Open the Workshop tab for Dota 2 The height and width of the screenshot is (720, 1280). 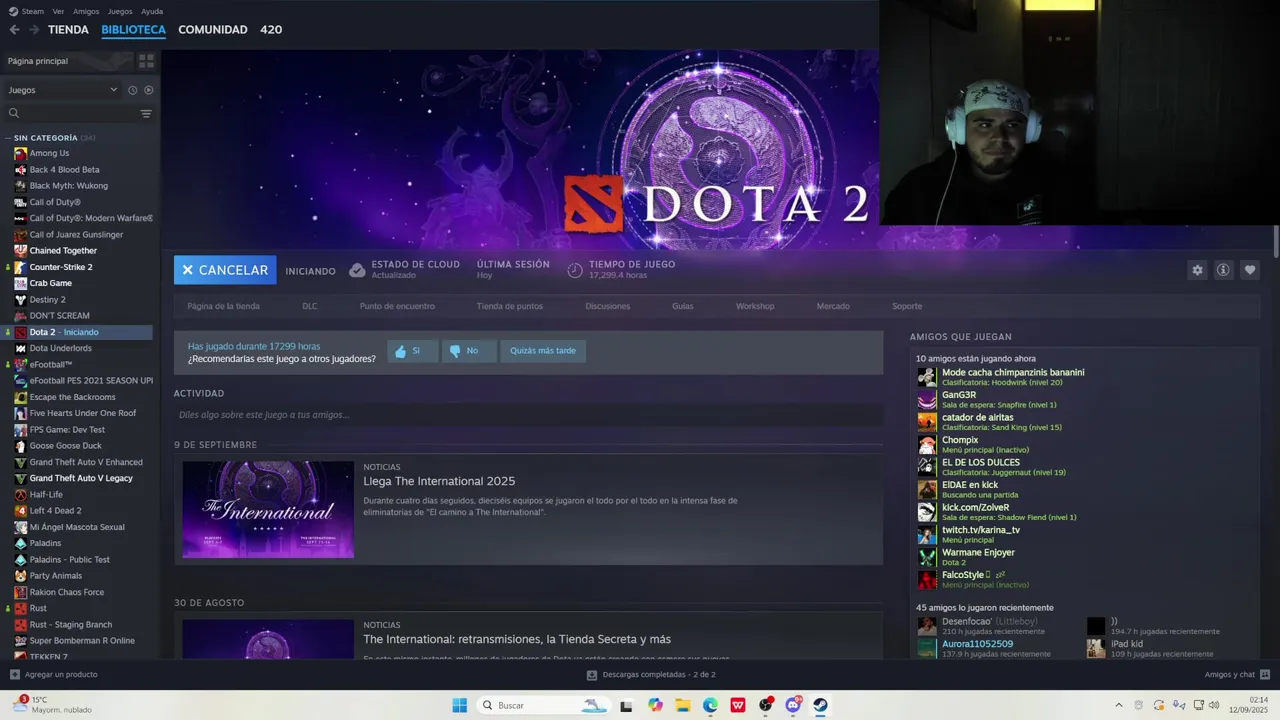[755, 306]
